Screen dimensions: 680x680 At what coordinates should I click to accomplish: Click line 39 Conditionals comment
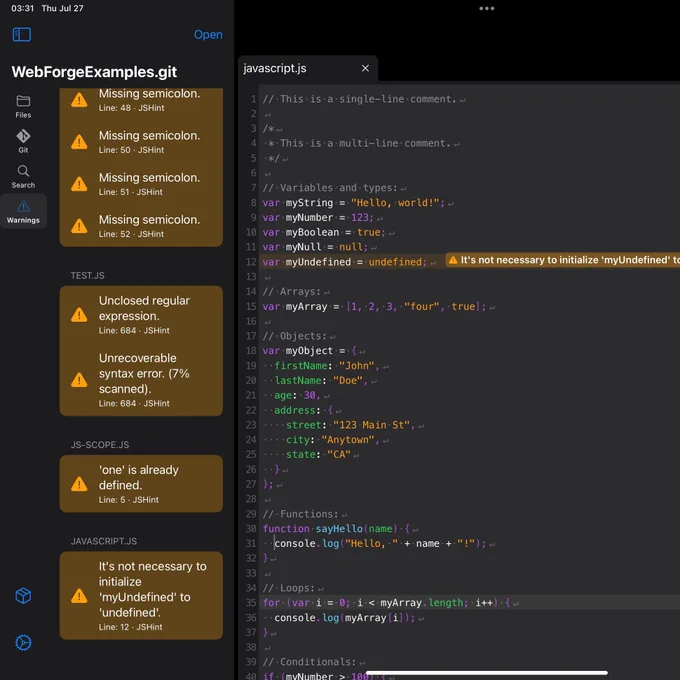(x=309, y=662)
